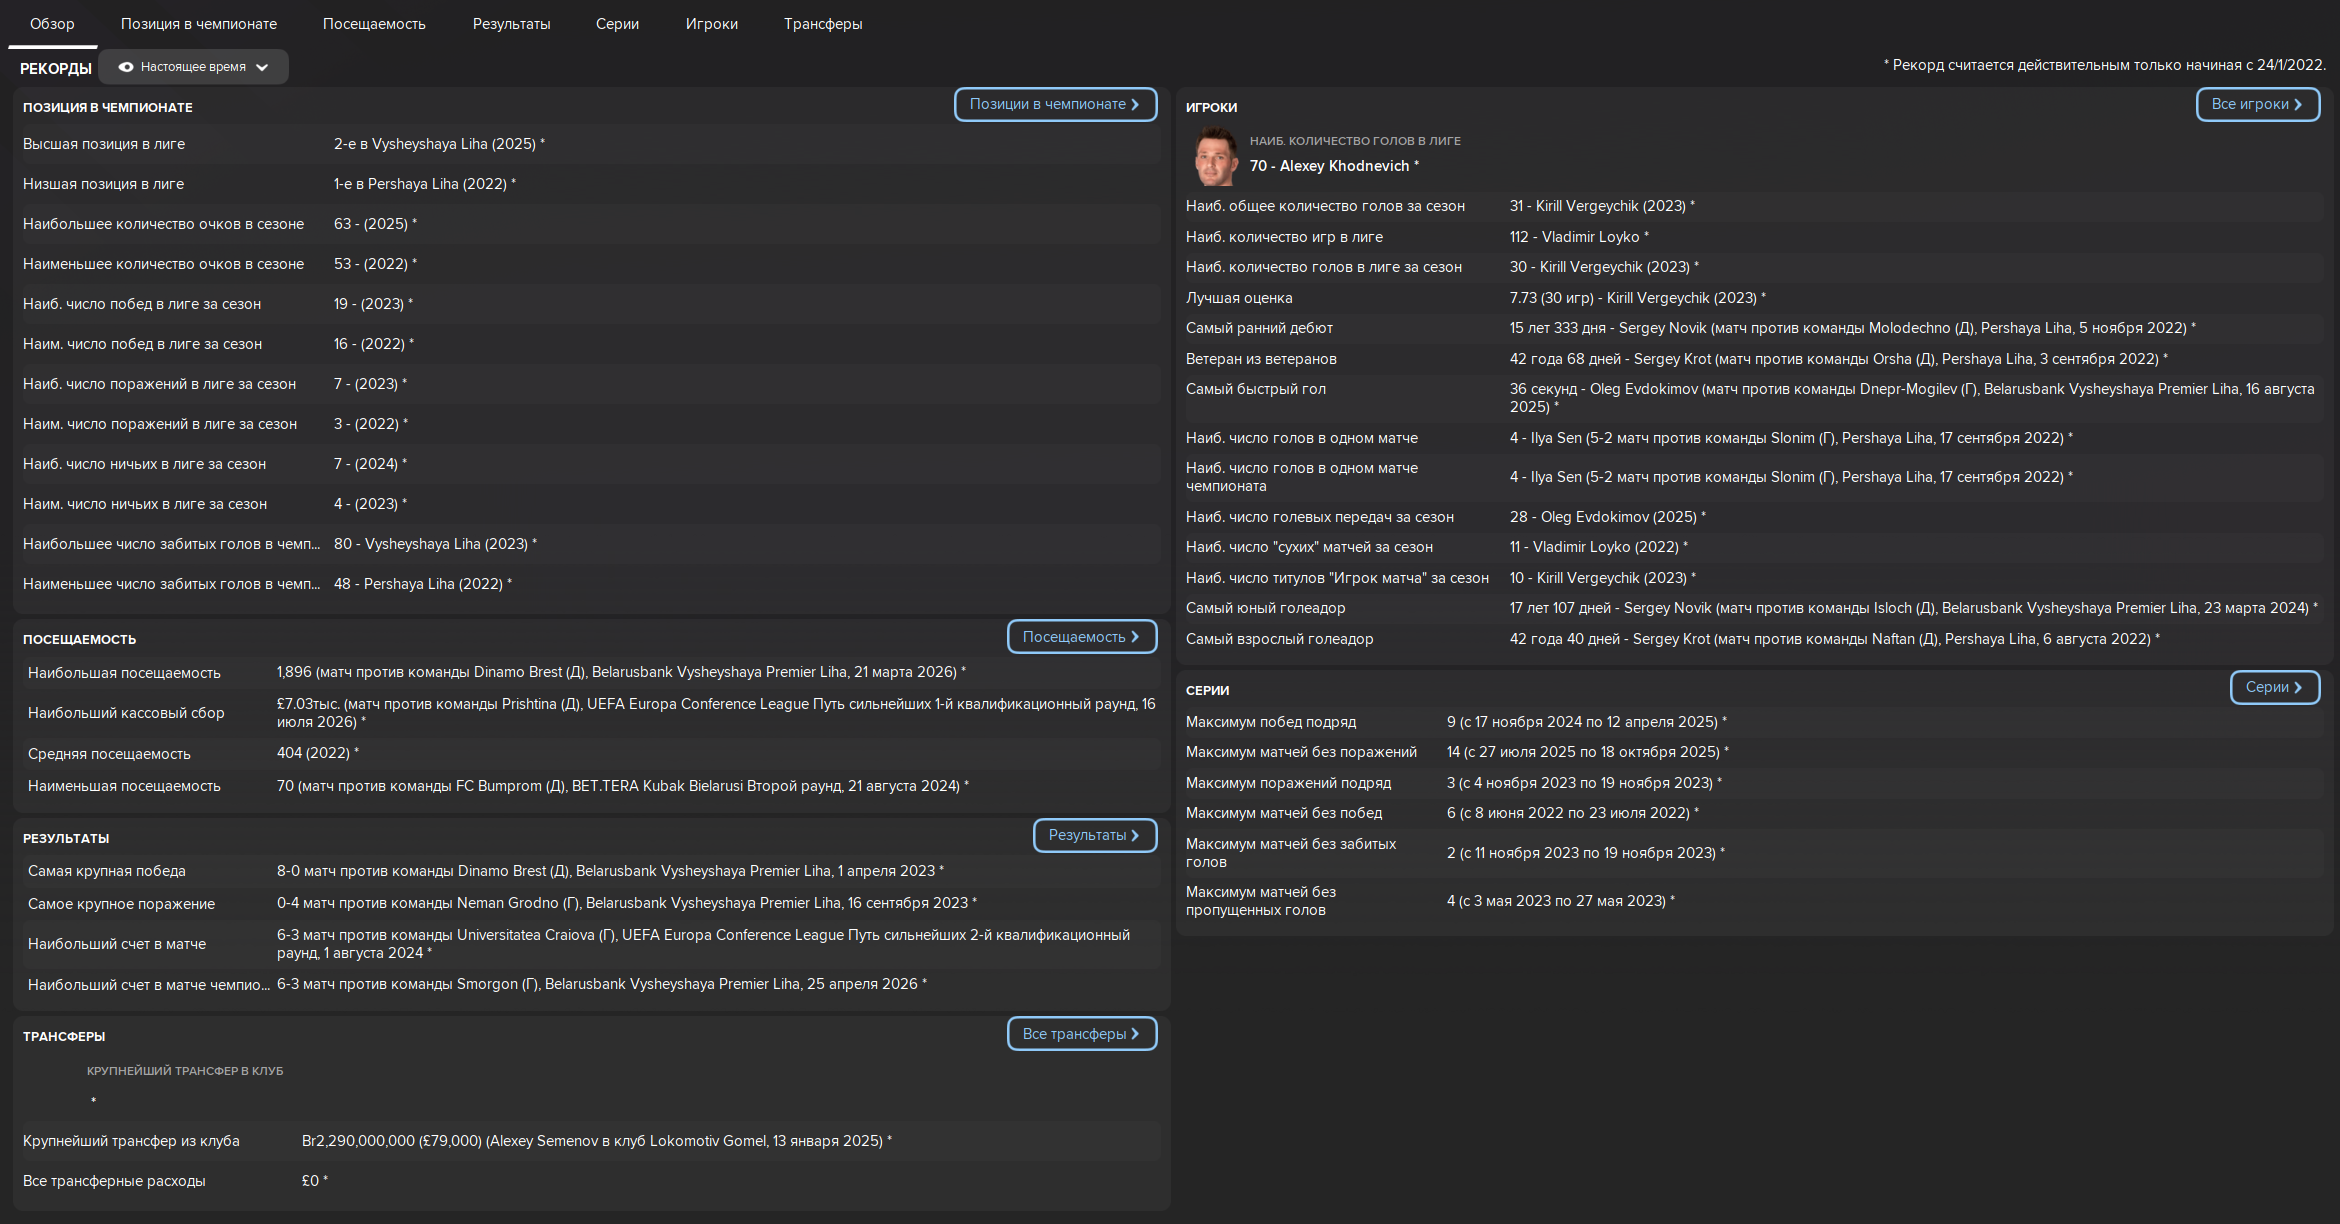The height and width of the screenshot is (1224, 2340).
Task: Click Наименьшая посещаемость FC Bumprom entry
Action: click(622, 786)
